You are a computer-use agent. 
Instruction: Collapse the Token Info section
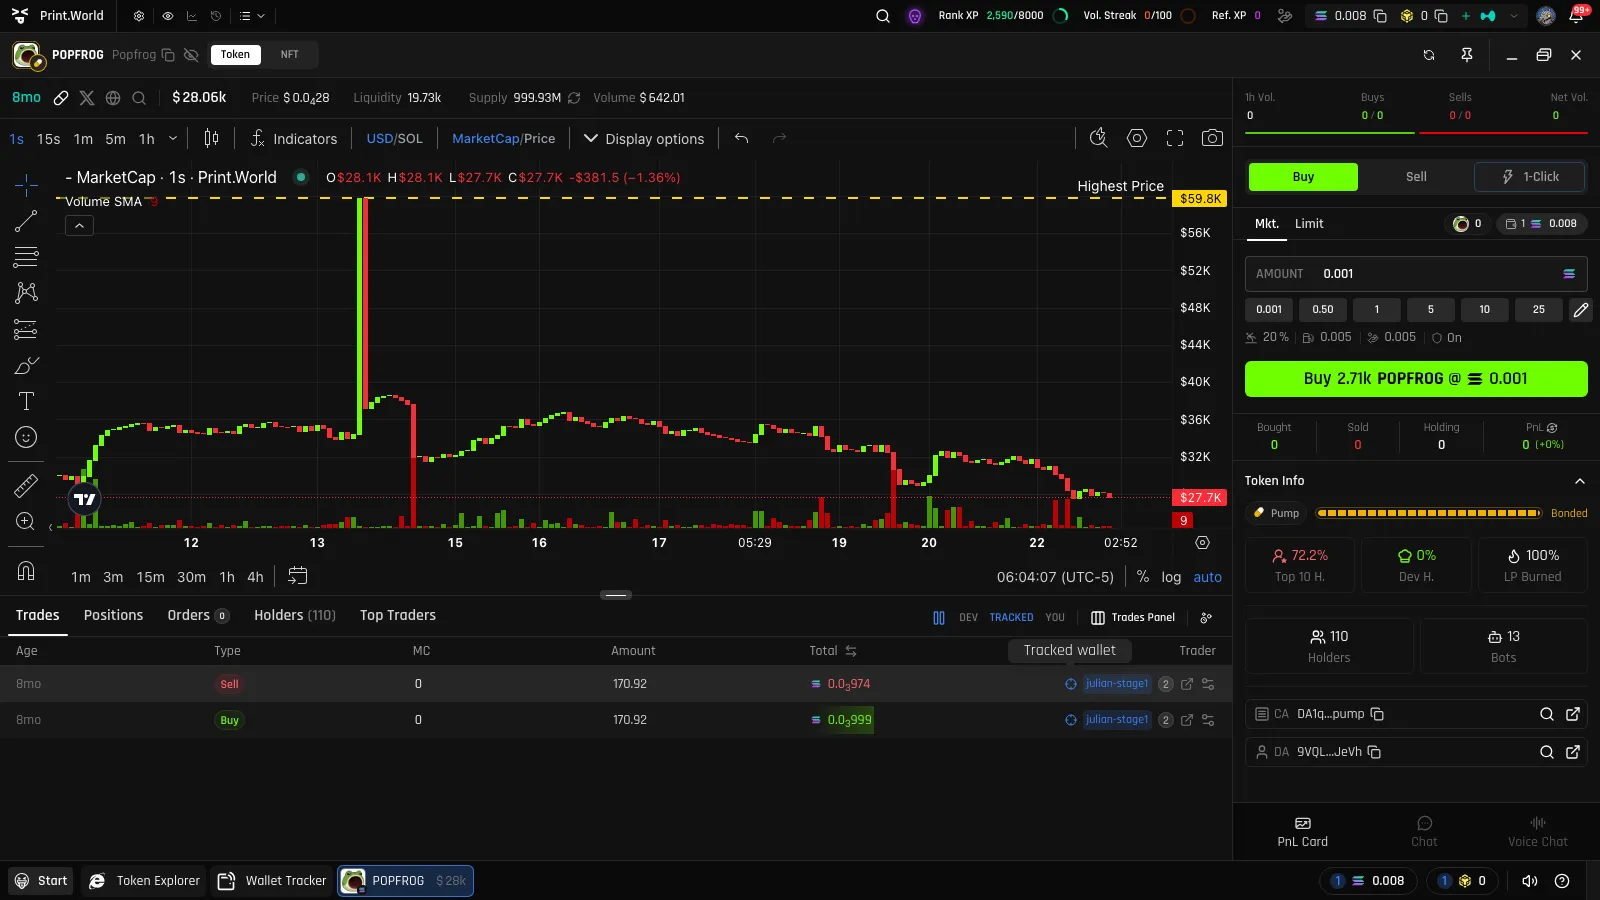pyautogui.click(x=1580, y=481)
